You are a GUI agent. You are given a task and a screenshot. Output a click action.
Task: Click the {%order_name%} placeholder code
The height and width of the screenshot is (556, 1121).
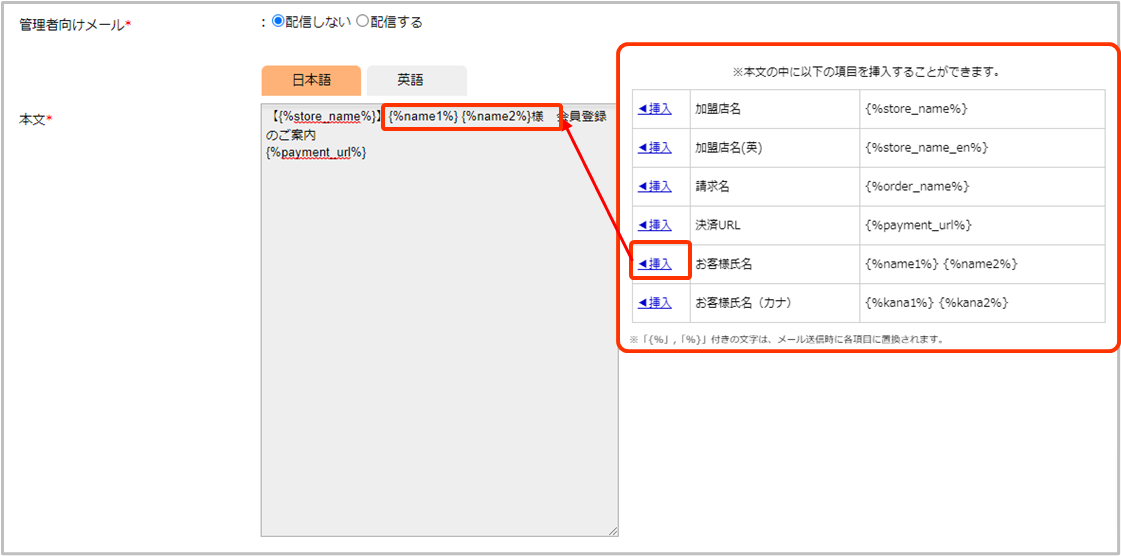pyautogui.click(x=917, y=186)
